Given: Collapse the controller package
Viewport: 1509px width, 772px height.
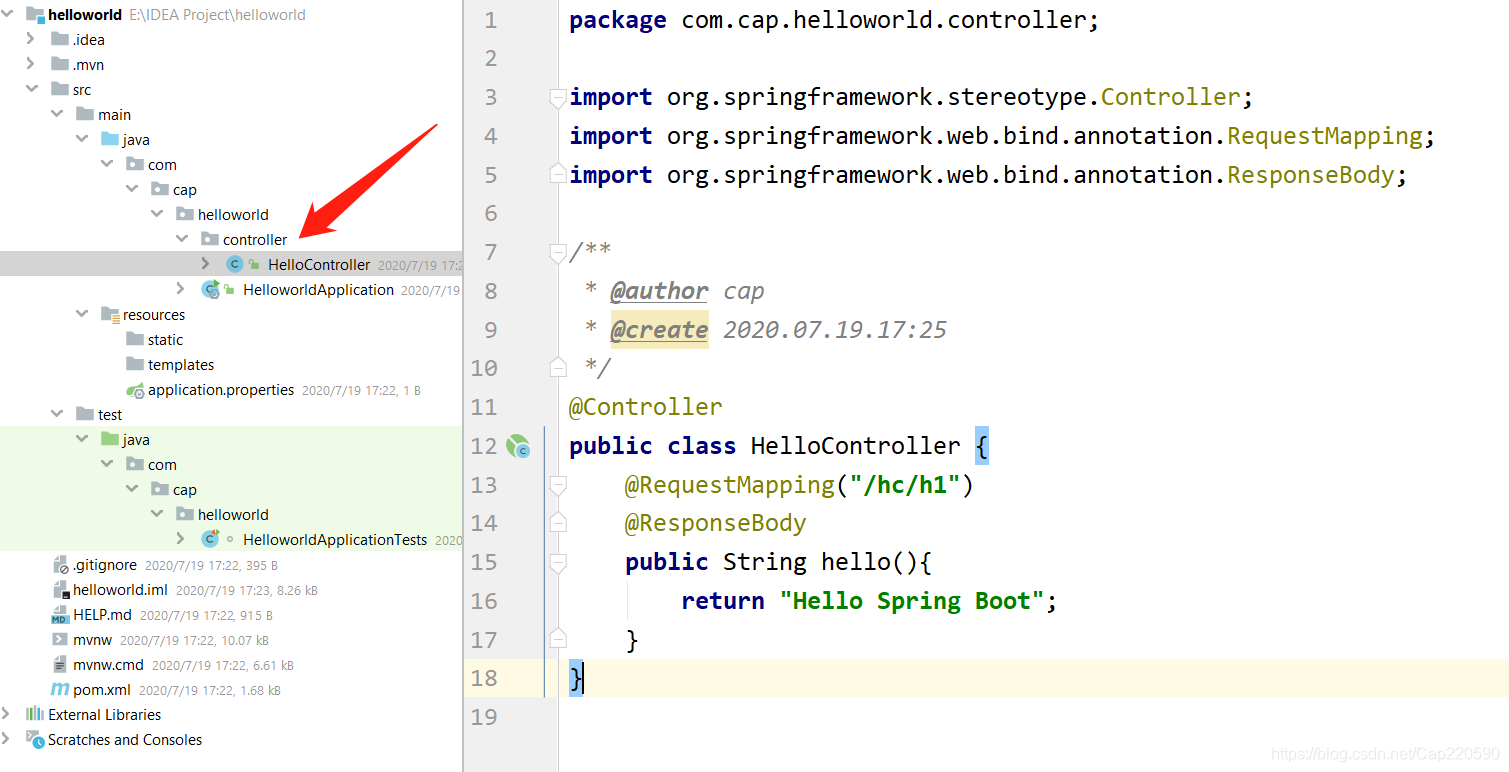Looking at the screenshot, I should point(181,240).
